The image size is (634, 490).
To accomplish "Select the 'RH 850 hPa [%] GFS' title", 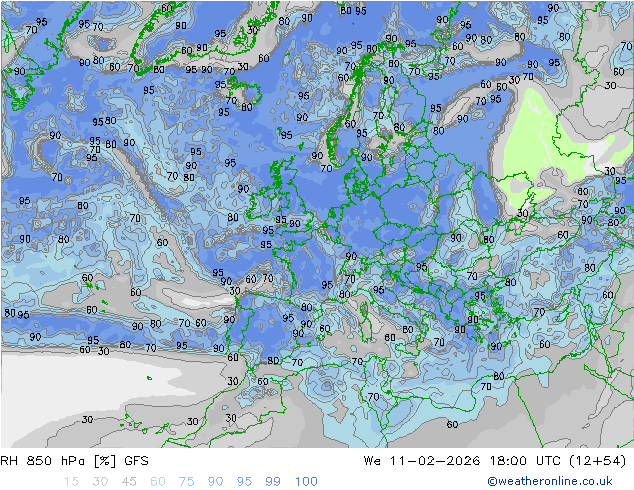I will [x=74, y=461].
